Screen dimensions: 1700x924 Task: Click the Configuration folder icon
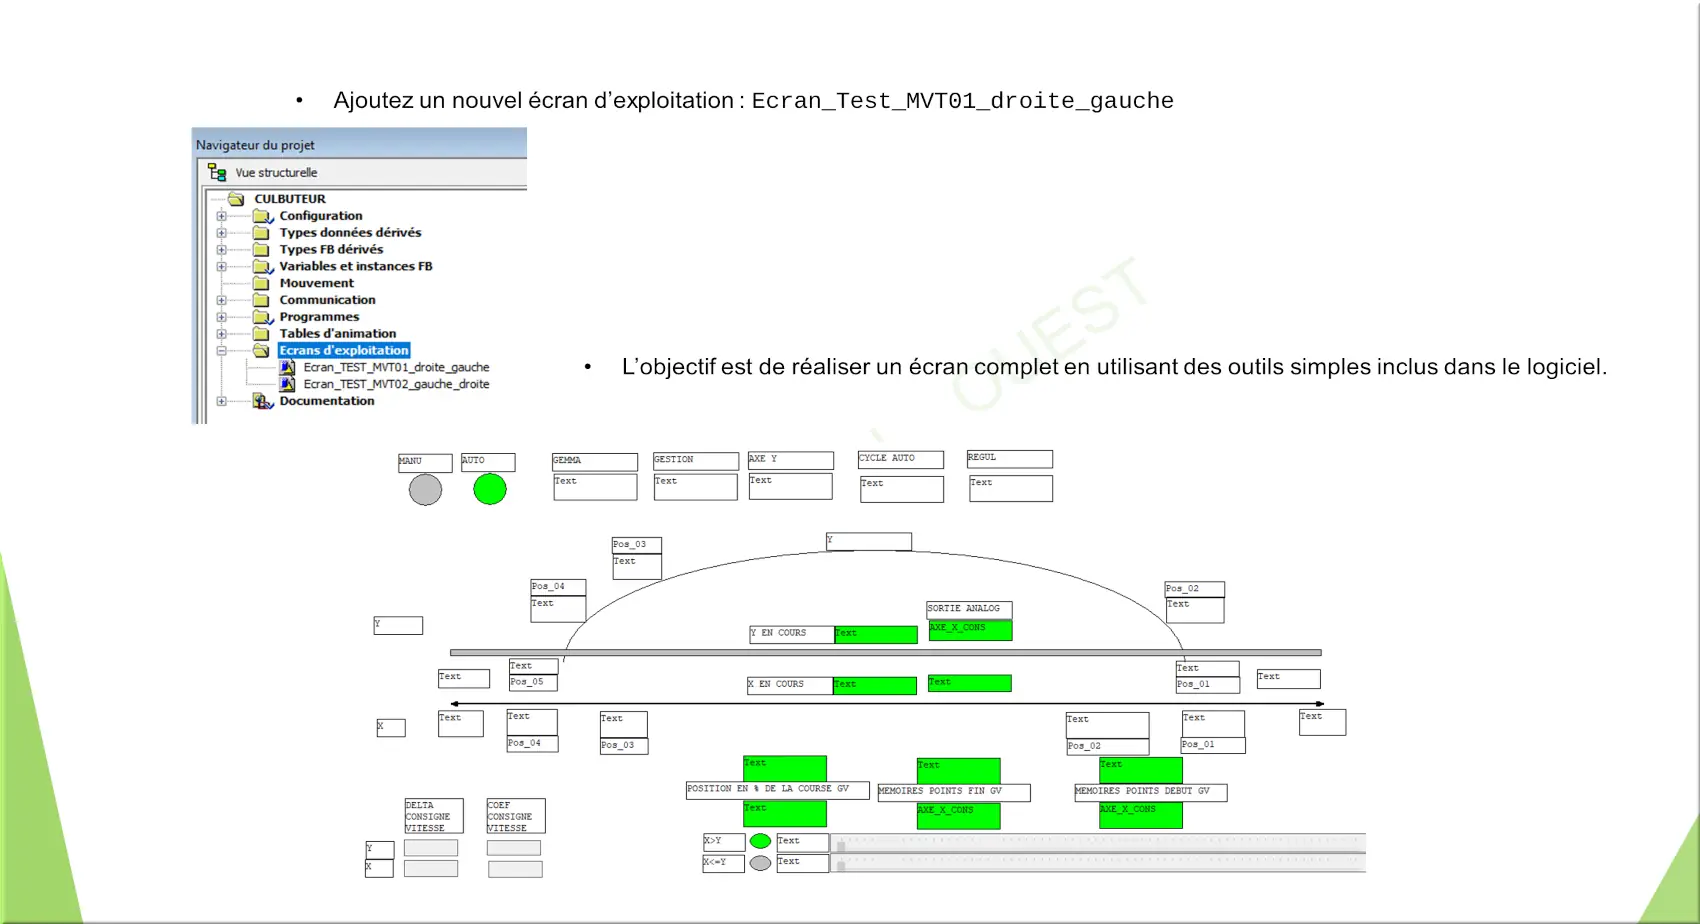[x=263, y=216]
